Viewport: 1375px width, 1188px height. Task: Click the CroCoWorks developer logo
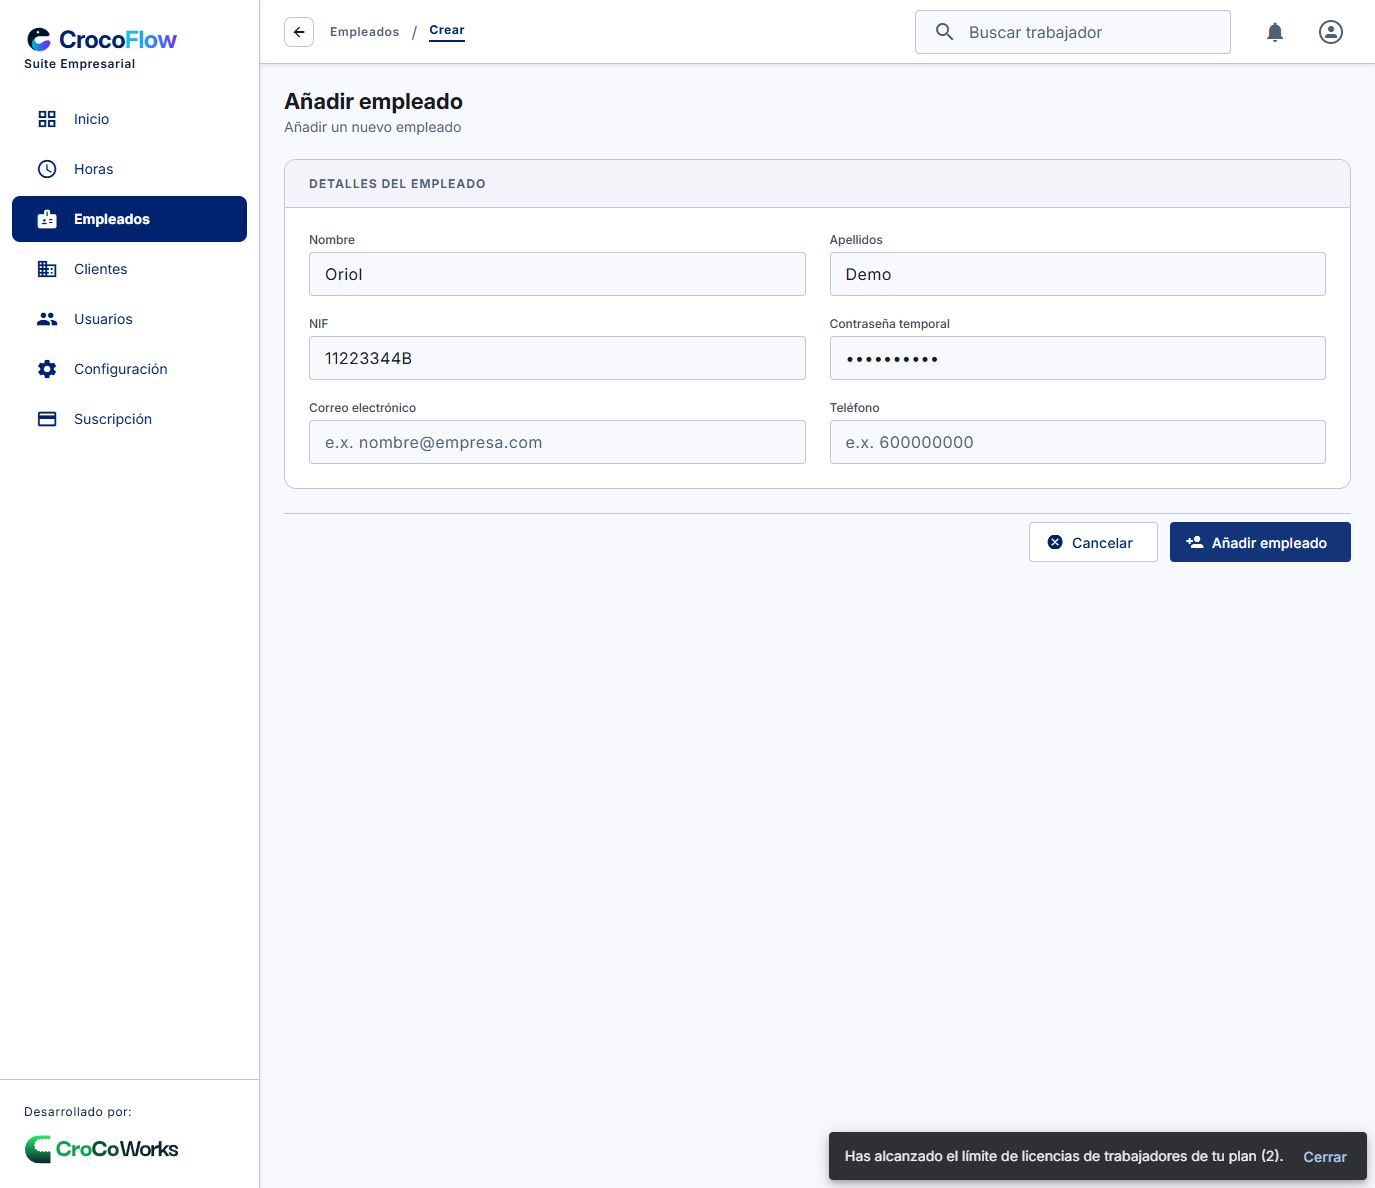(101, 1149)
